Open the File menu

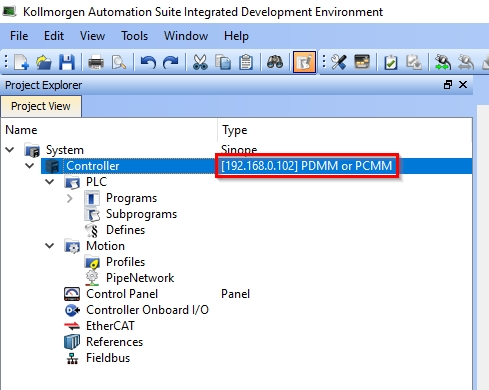coord(19,36)
